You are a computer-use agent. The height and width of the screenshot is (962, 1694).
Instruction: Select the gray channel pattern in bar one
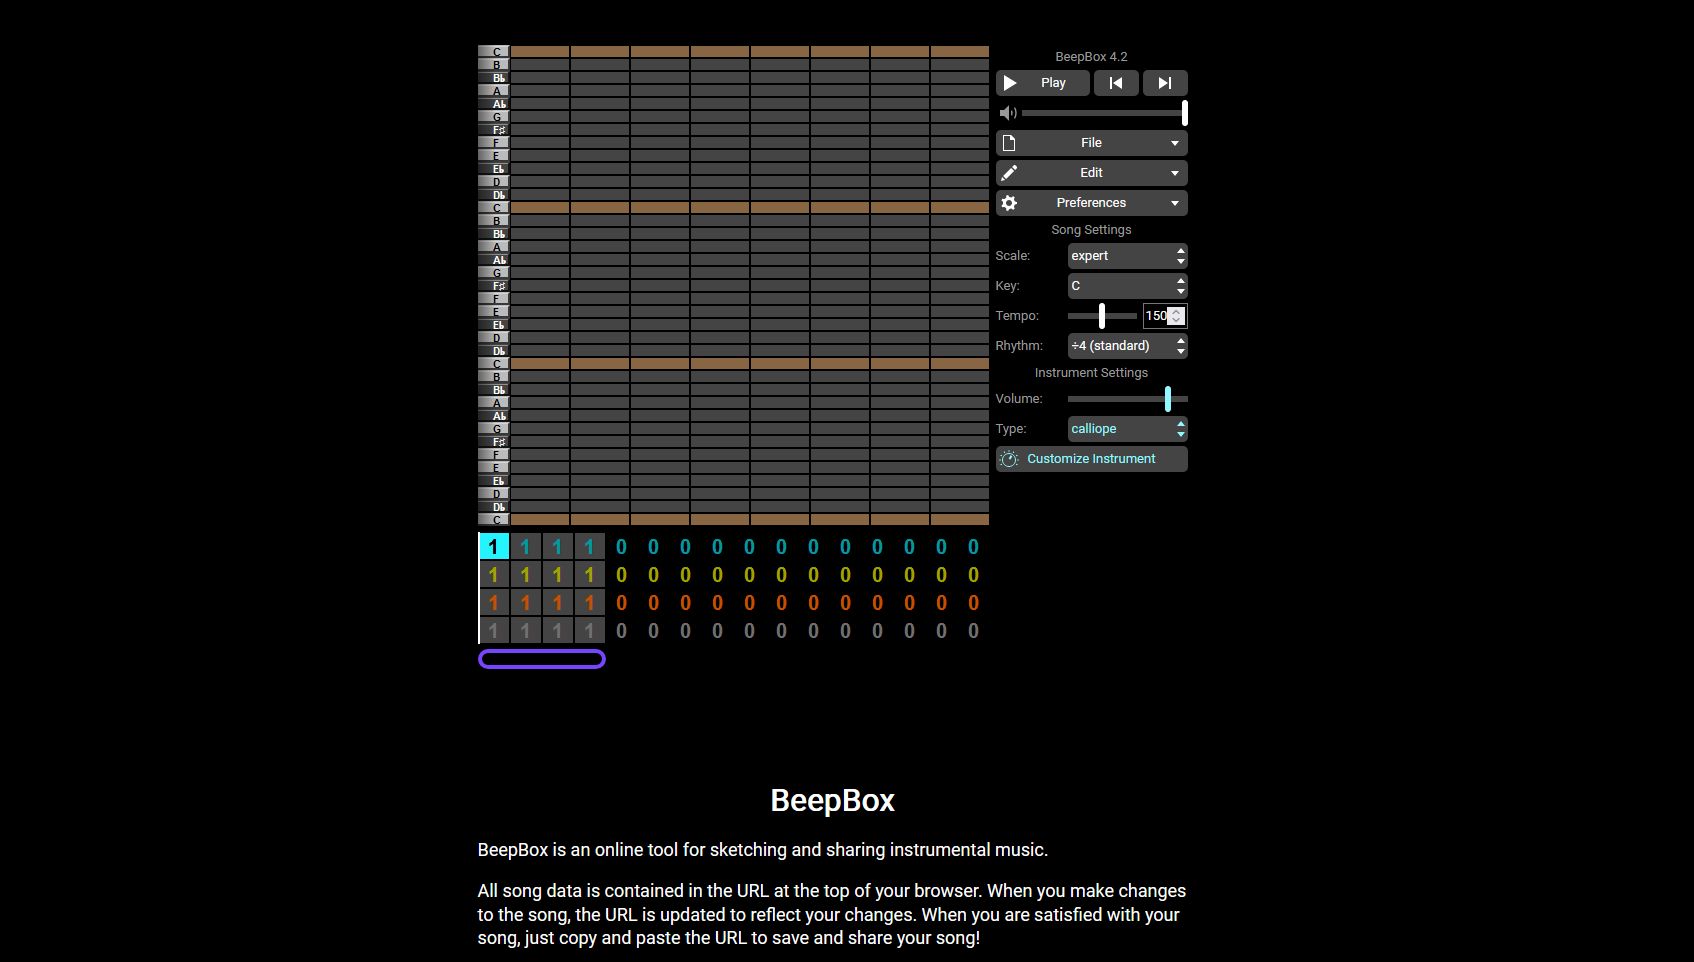point(494,631)
